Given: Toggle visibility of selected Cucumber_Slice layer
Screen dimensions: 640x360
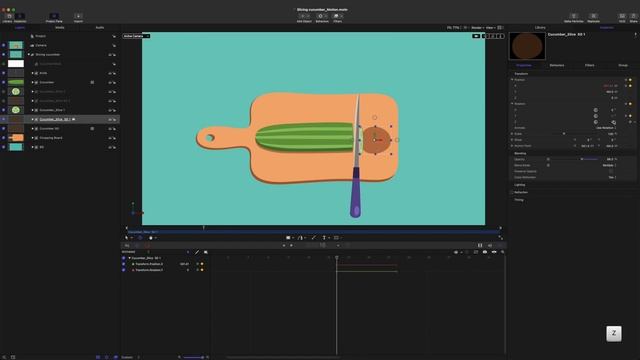Looking at the screenshot, I should click(4, 119).
